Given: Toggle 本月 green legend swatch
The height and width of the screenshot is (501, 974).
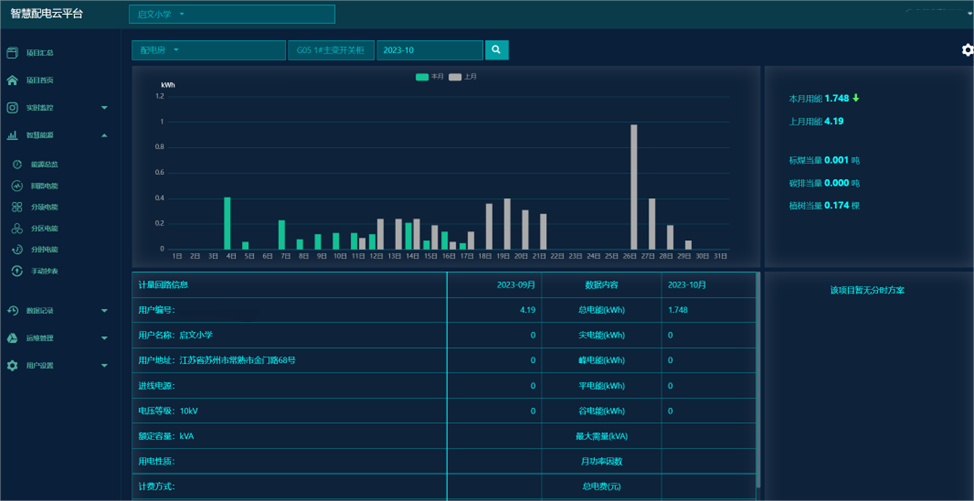Looking at the screenshot, I should tap(422, 76).
